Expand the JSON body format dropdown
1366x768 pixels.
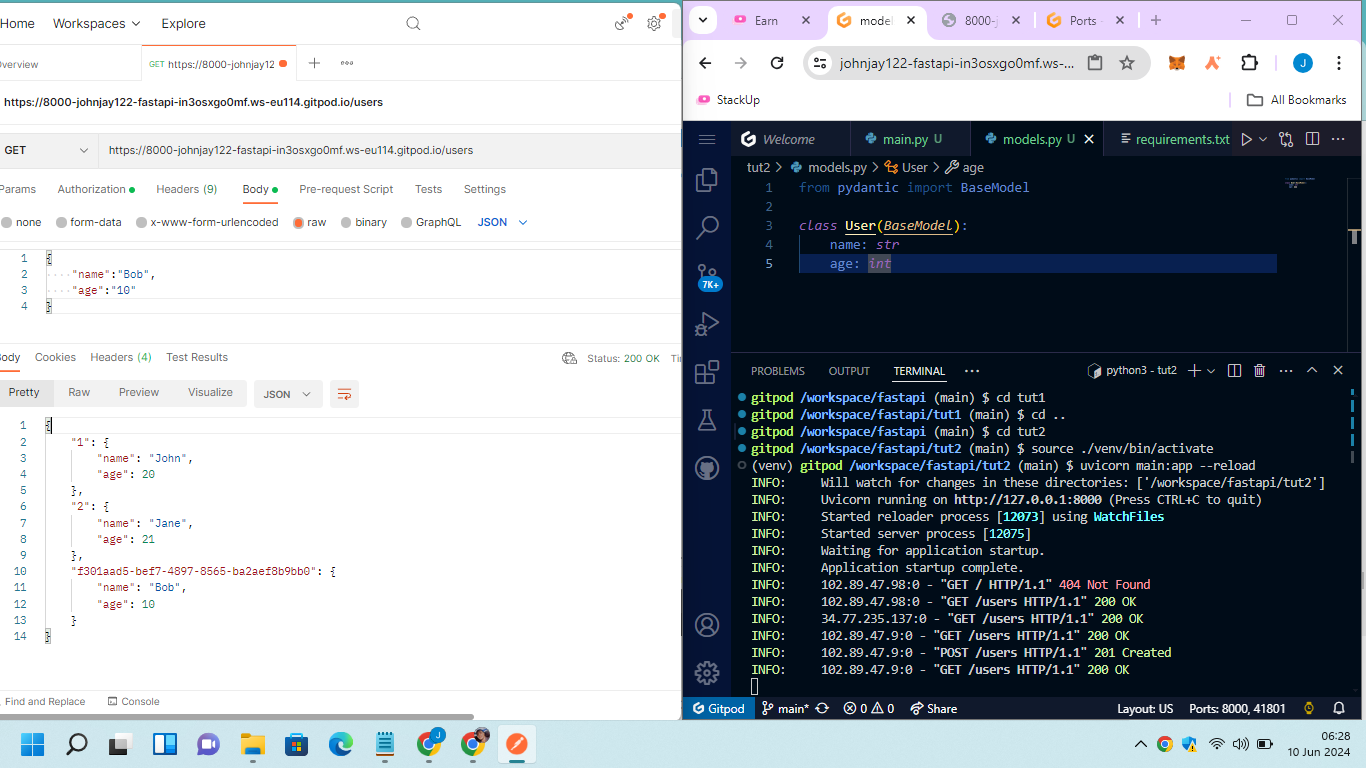(x=502, y=222)
